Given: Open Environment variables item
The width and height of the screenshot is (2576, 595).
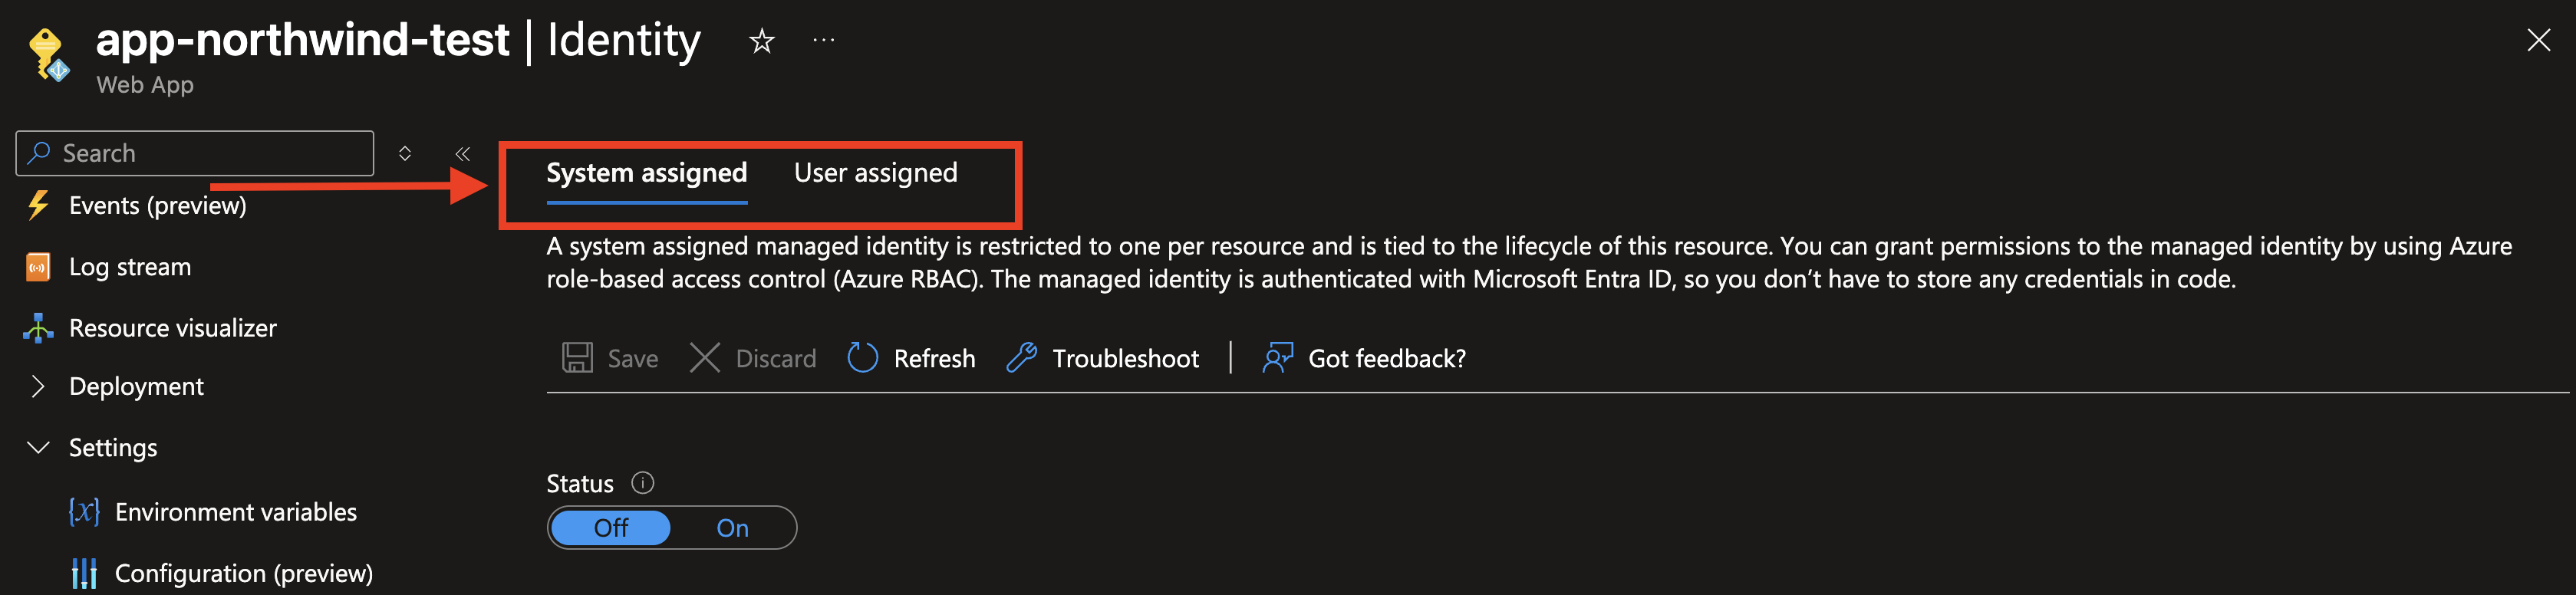Looking at the screenshot, I should pos(236,511).
